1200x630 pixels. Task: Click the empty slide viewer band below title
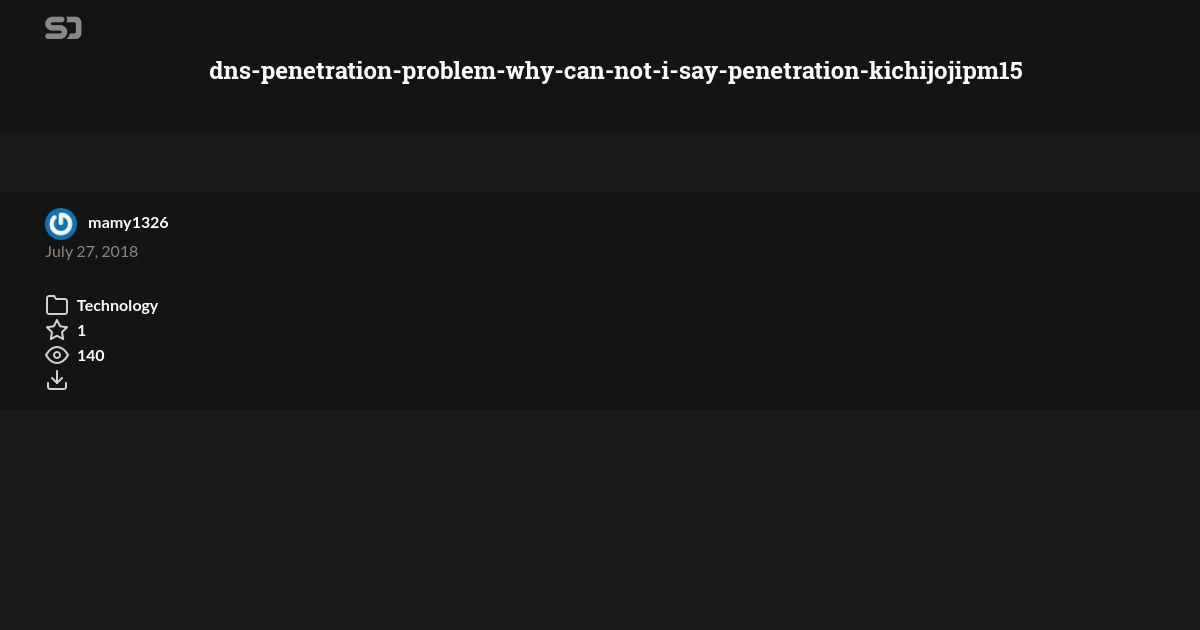click(600, 162)
